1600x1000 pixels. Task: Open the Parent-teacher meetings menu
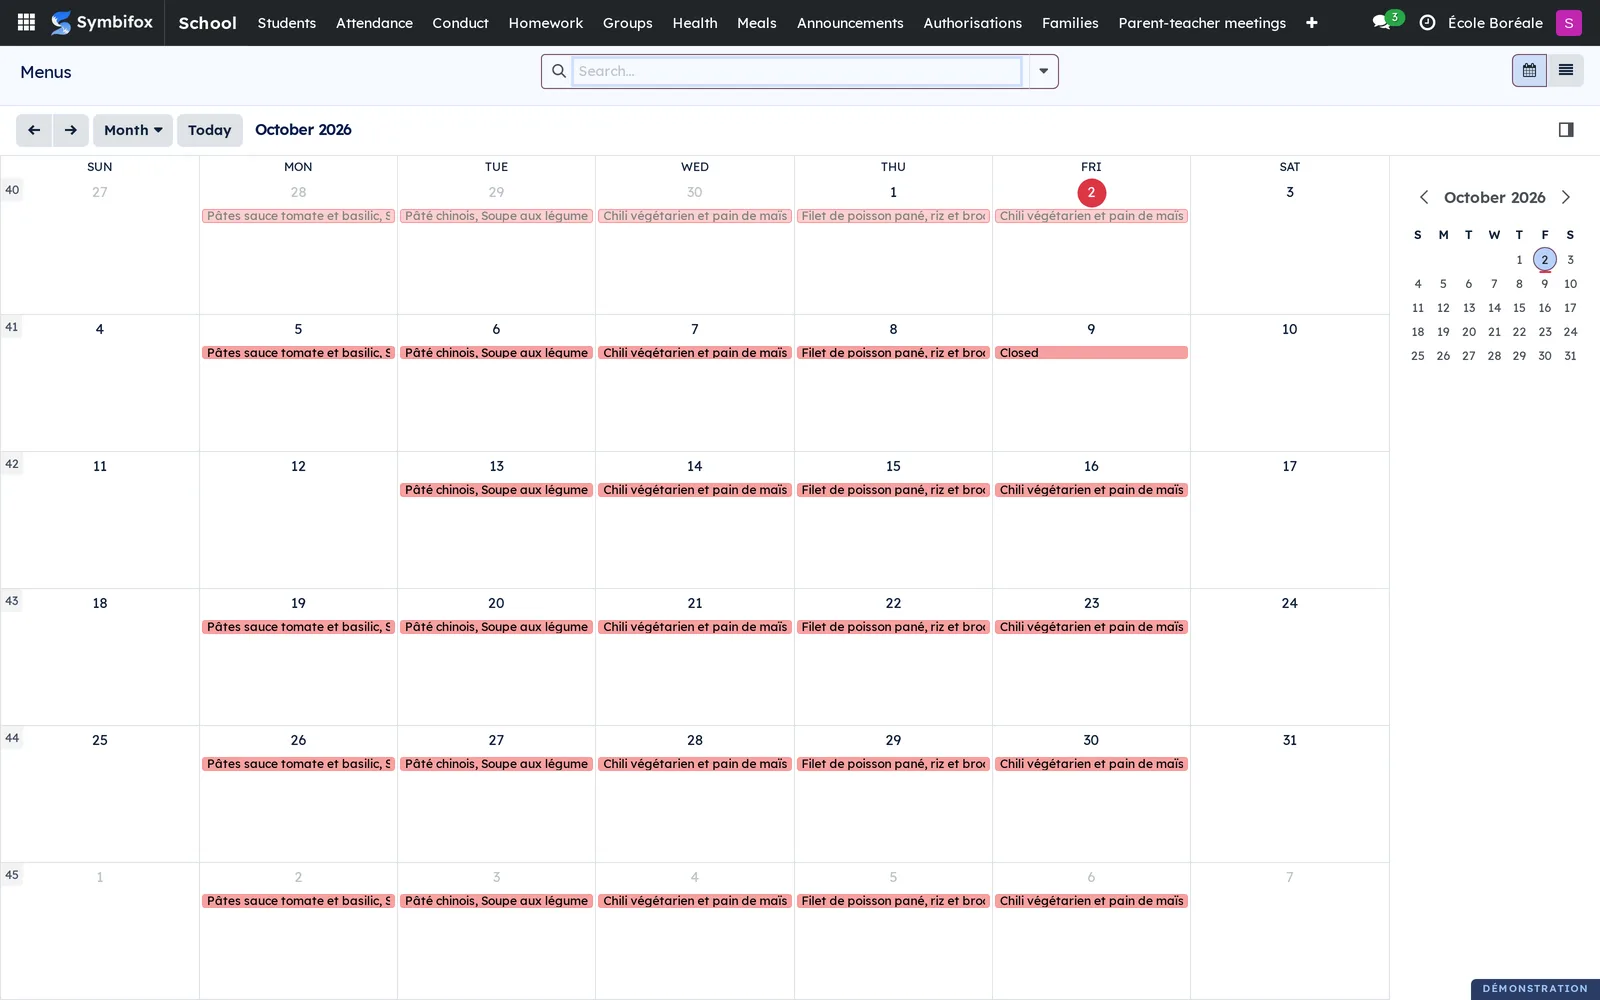point(1202,22)
